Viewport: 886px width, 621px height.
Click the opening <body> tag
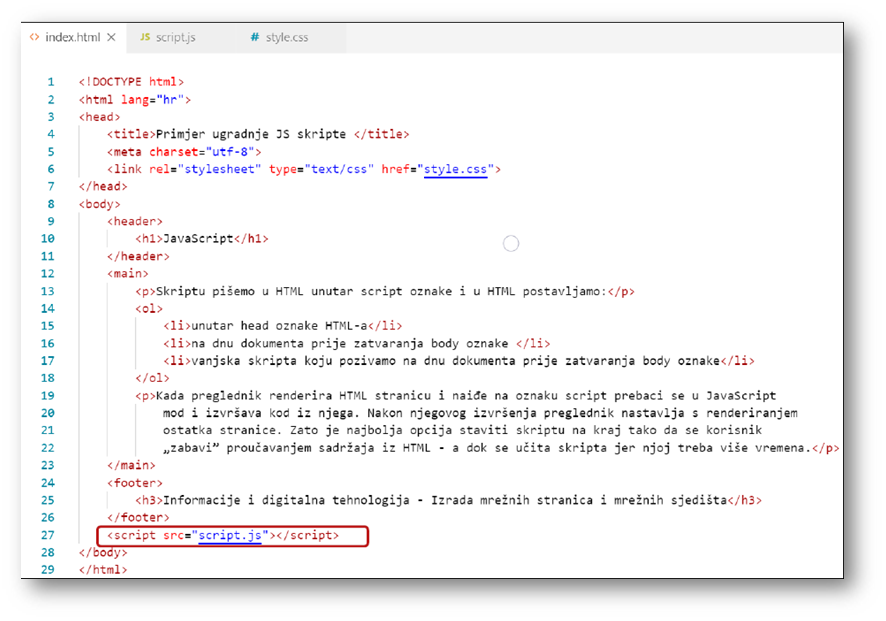click(99, 204)
